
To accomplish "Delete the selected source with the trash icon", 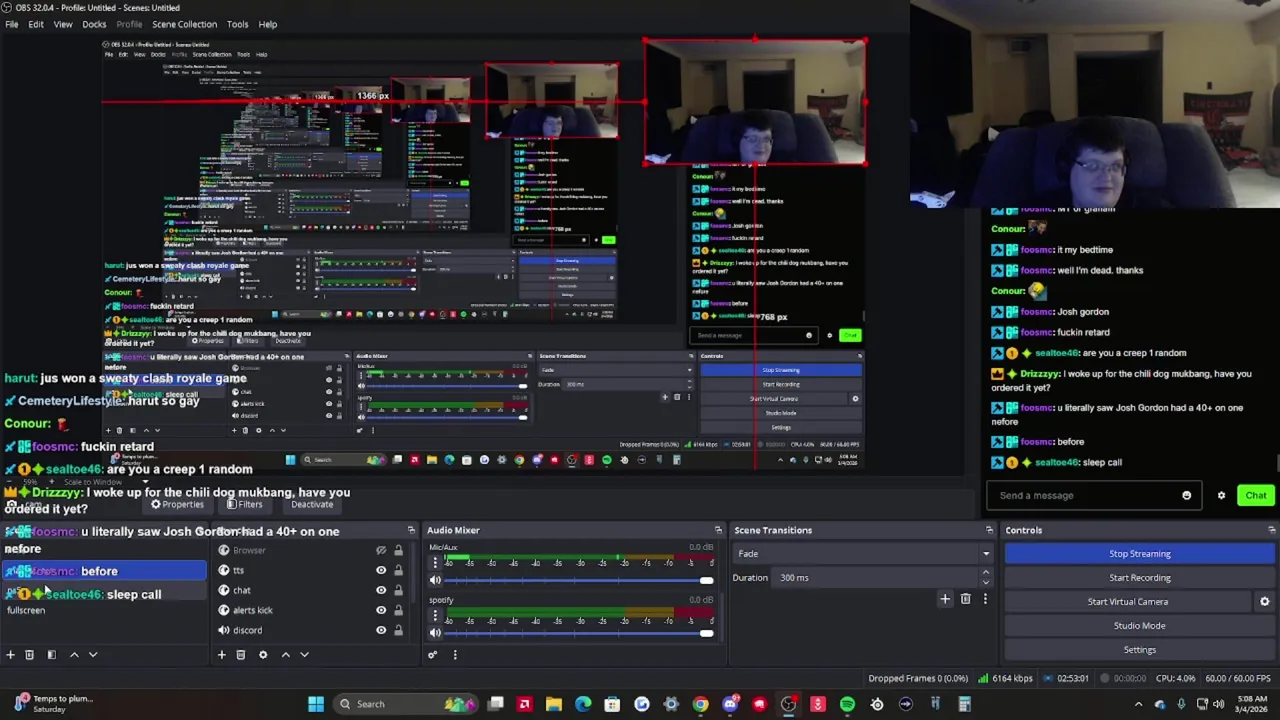I will [241, 655].
